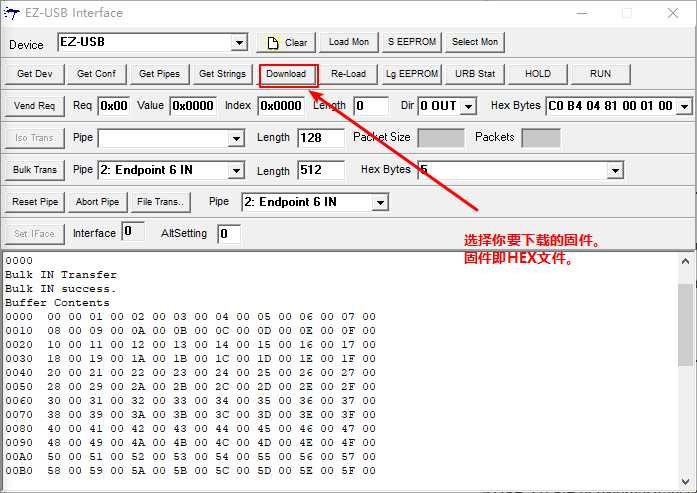Focus the vendor request Length field
This screenshot has width=697, height=493.
click(x=371, y=106)
